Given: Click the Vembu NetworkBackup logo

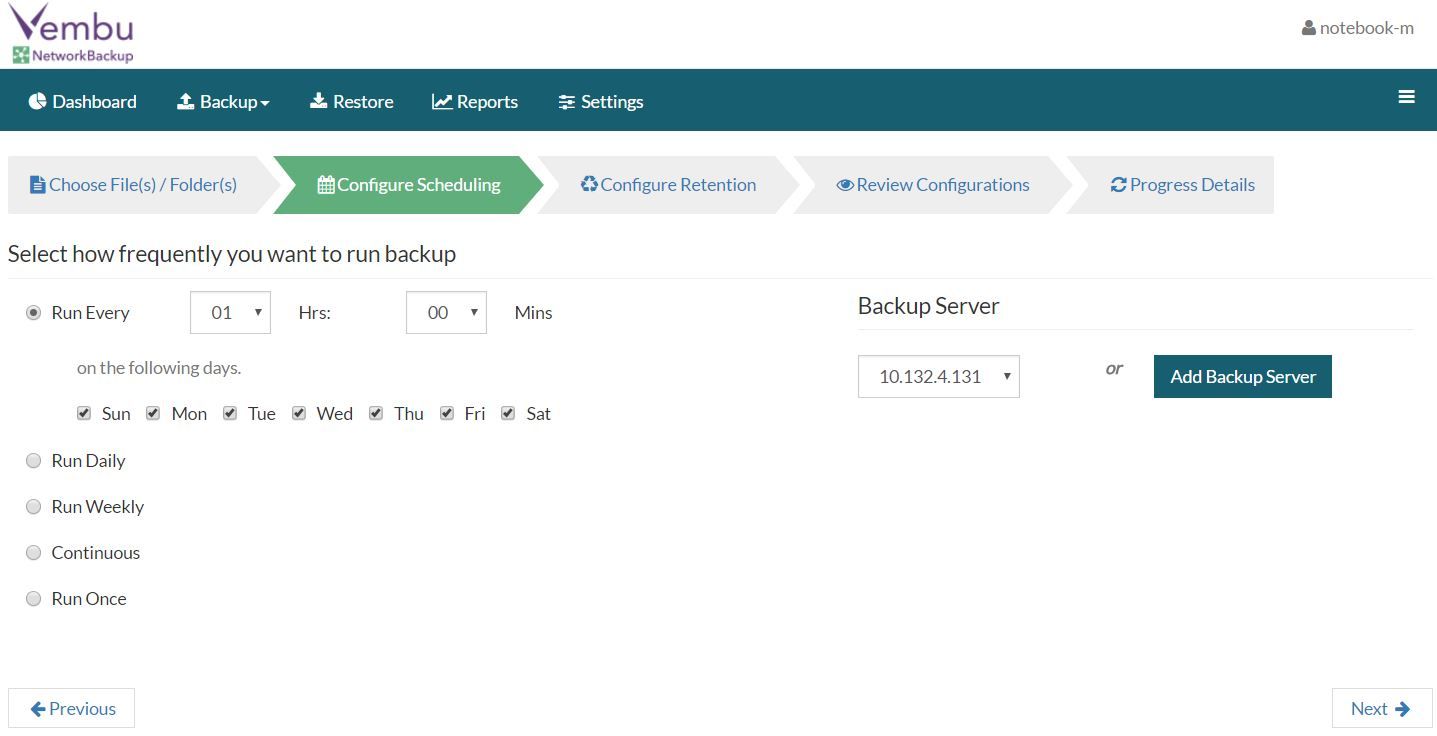Looking at the screenshot, I should (x=72, y=32).
